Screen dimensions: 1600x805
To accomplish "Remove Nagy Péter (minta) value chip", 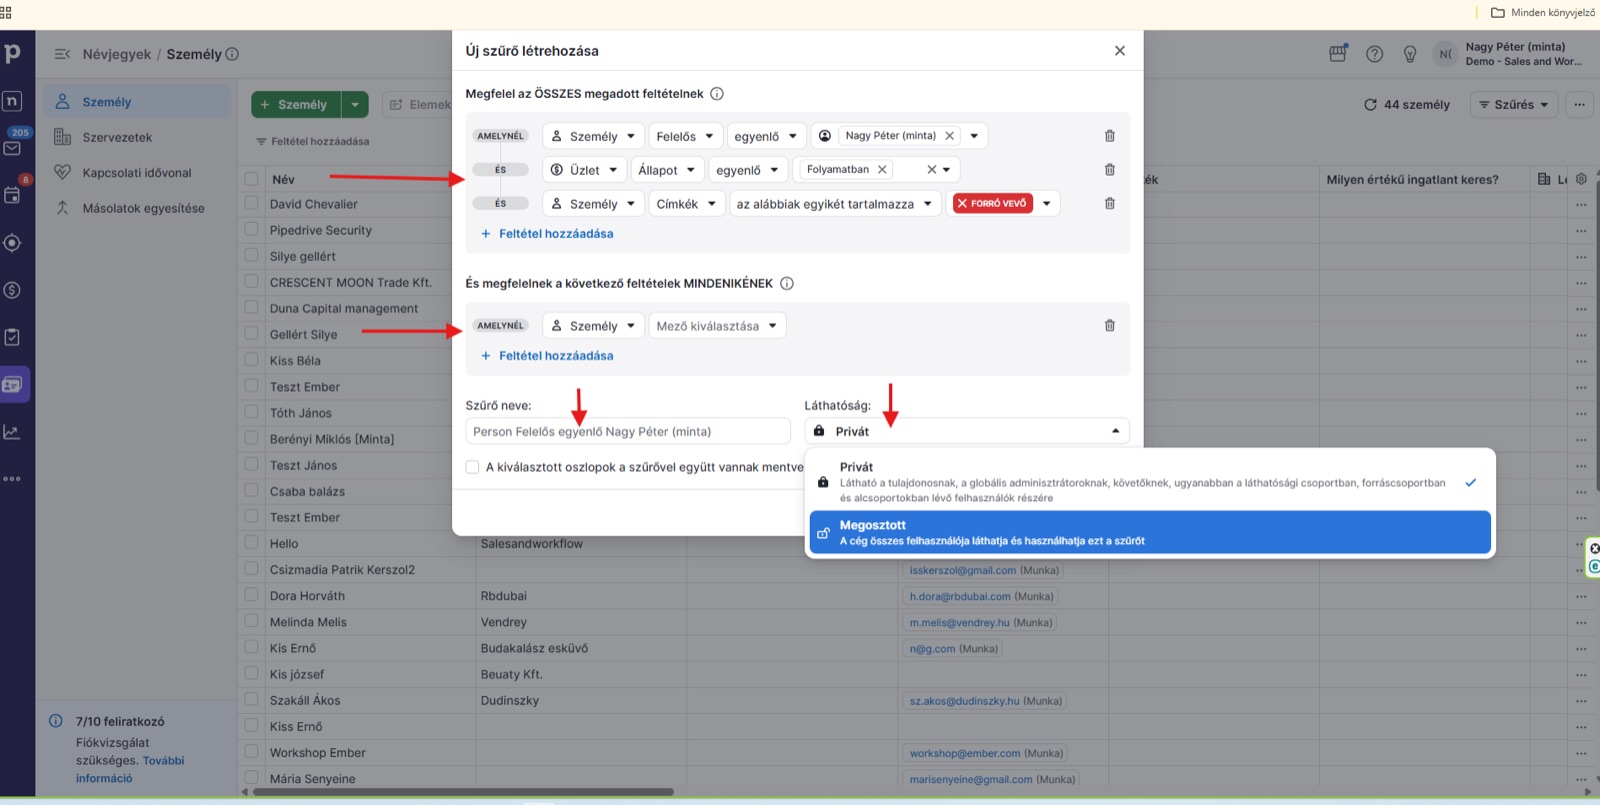I will 949,136.
